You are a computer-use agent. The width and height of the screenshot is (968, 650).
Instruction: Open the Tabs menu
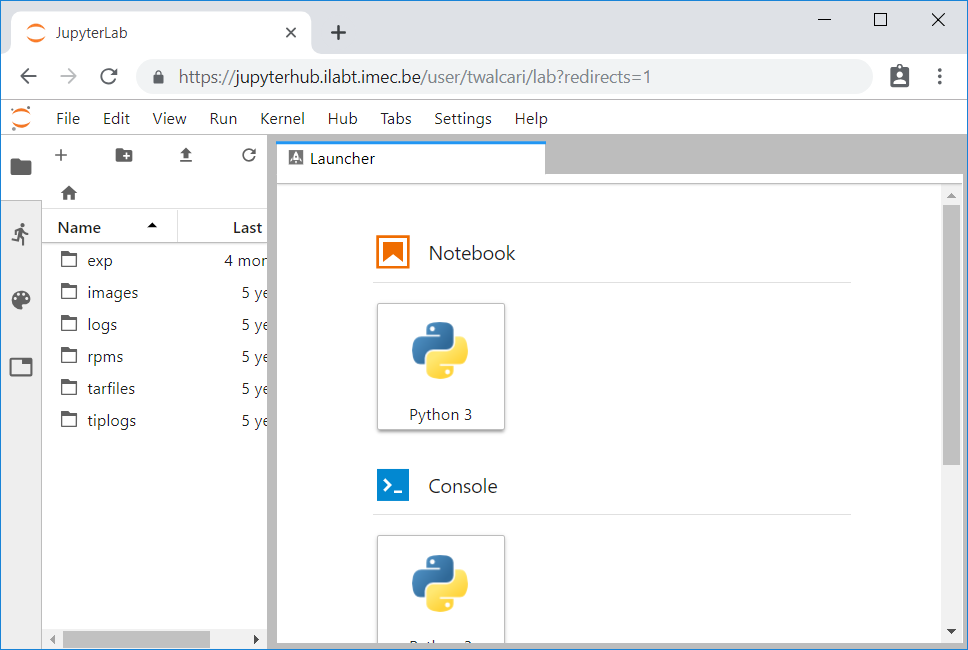click(396, 119)
